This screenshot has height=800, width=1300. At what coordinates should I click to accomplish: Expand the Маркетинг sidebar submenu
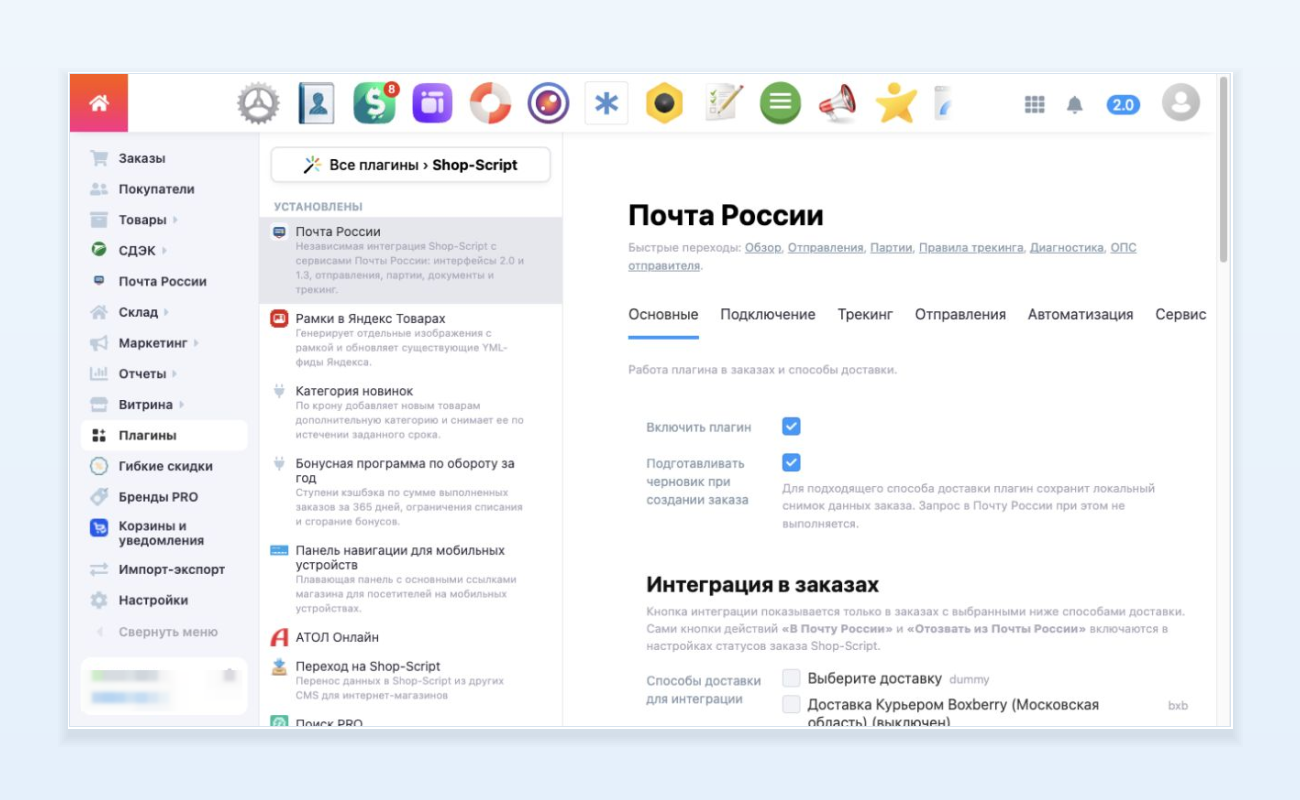(196, 343)
